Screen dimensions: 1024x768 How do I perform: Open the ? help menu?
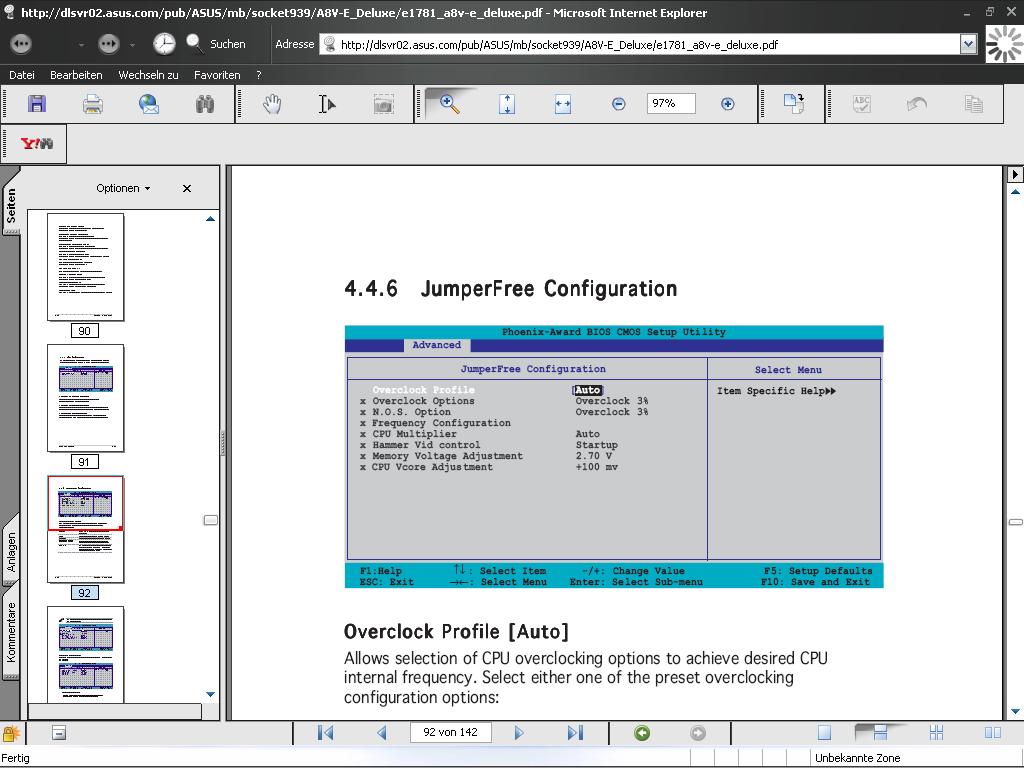(x=259, y=75)
